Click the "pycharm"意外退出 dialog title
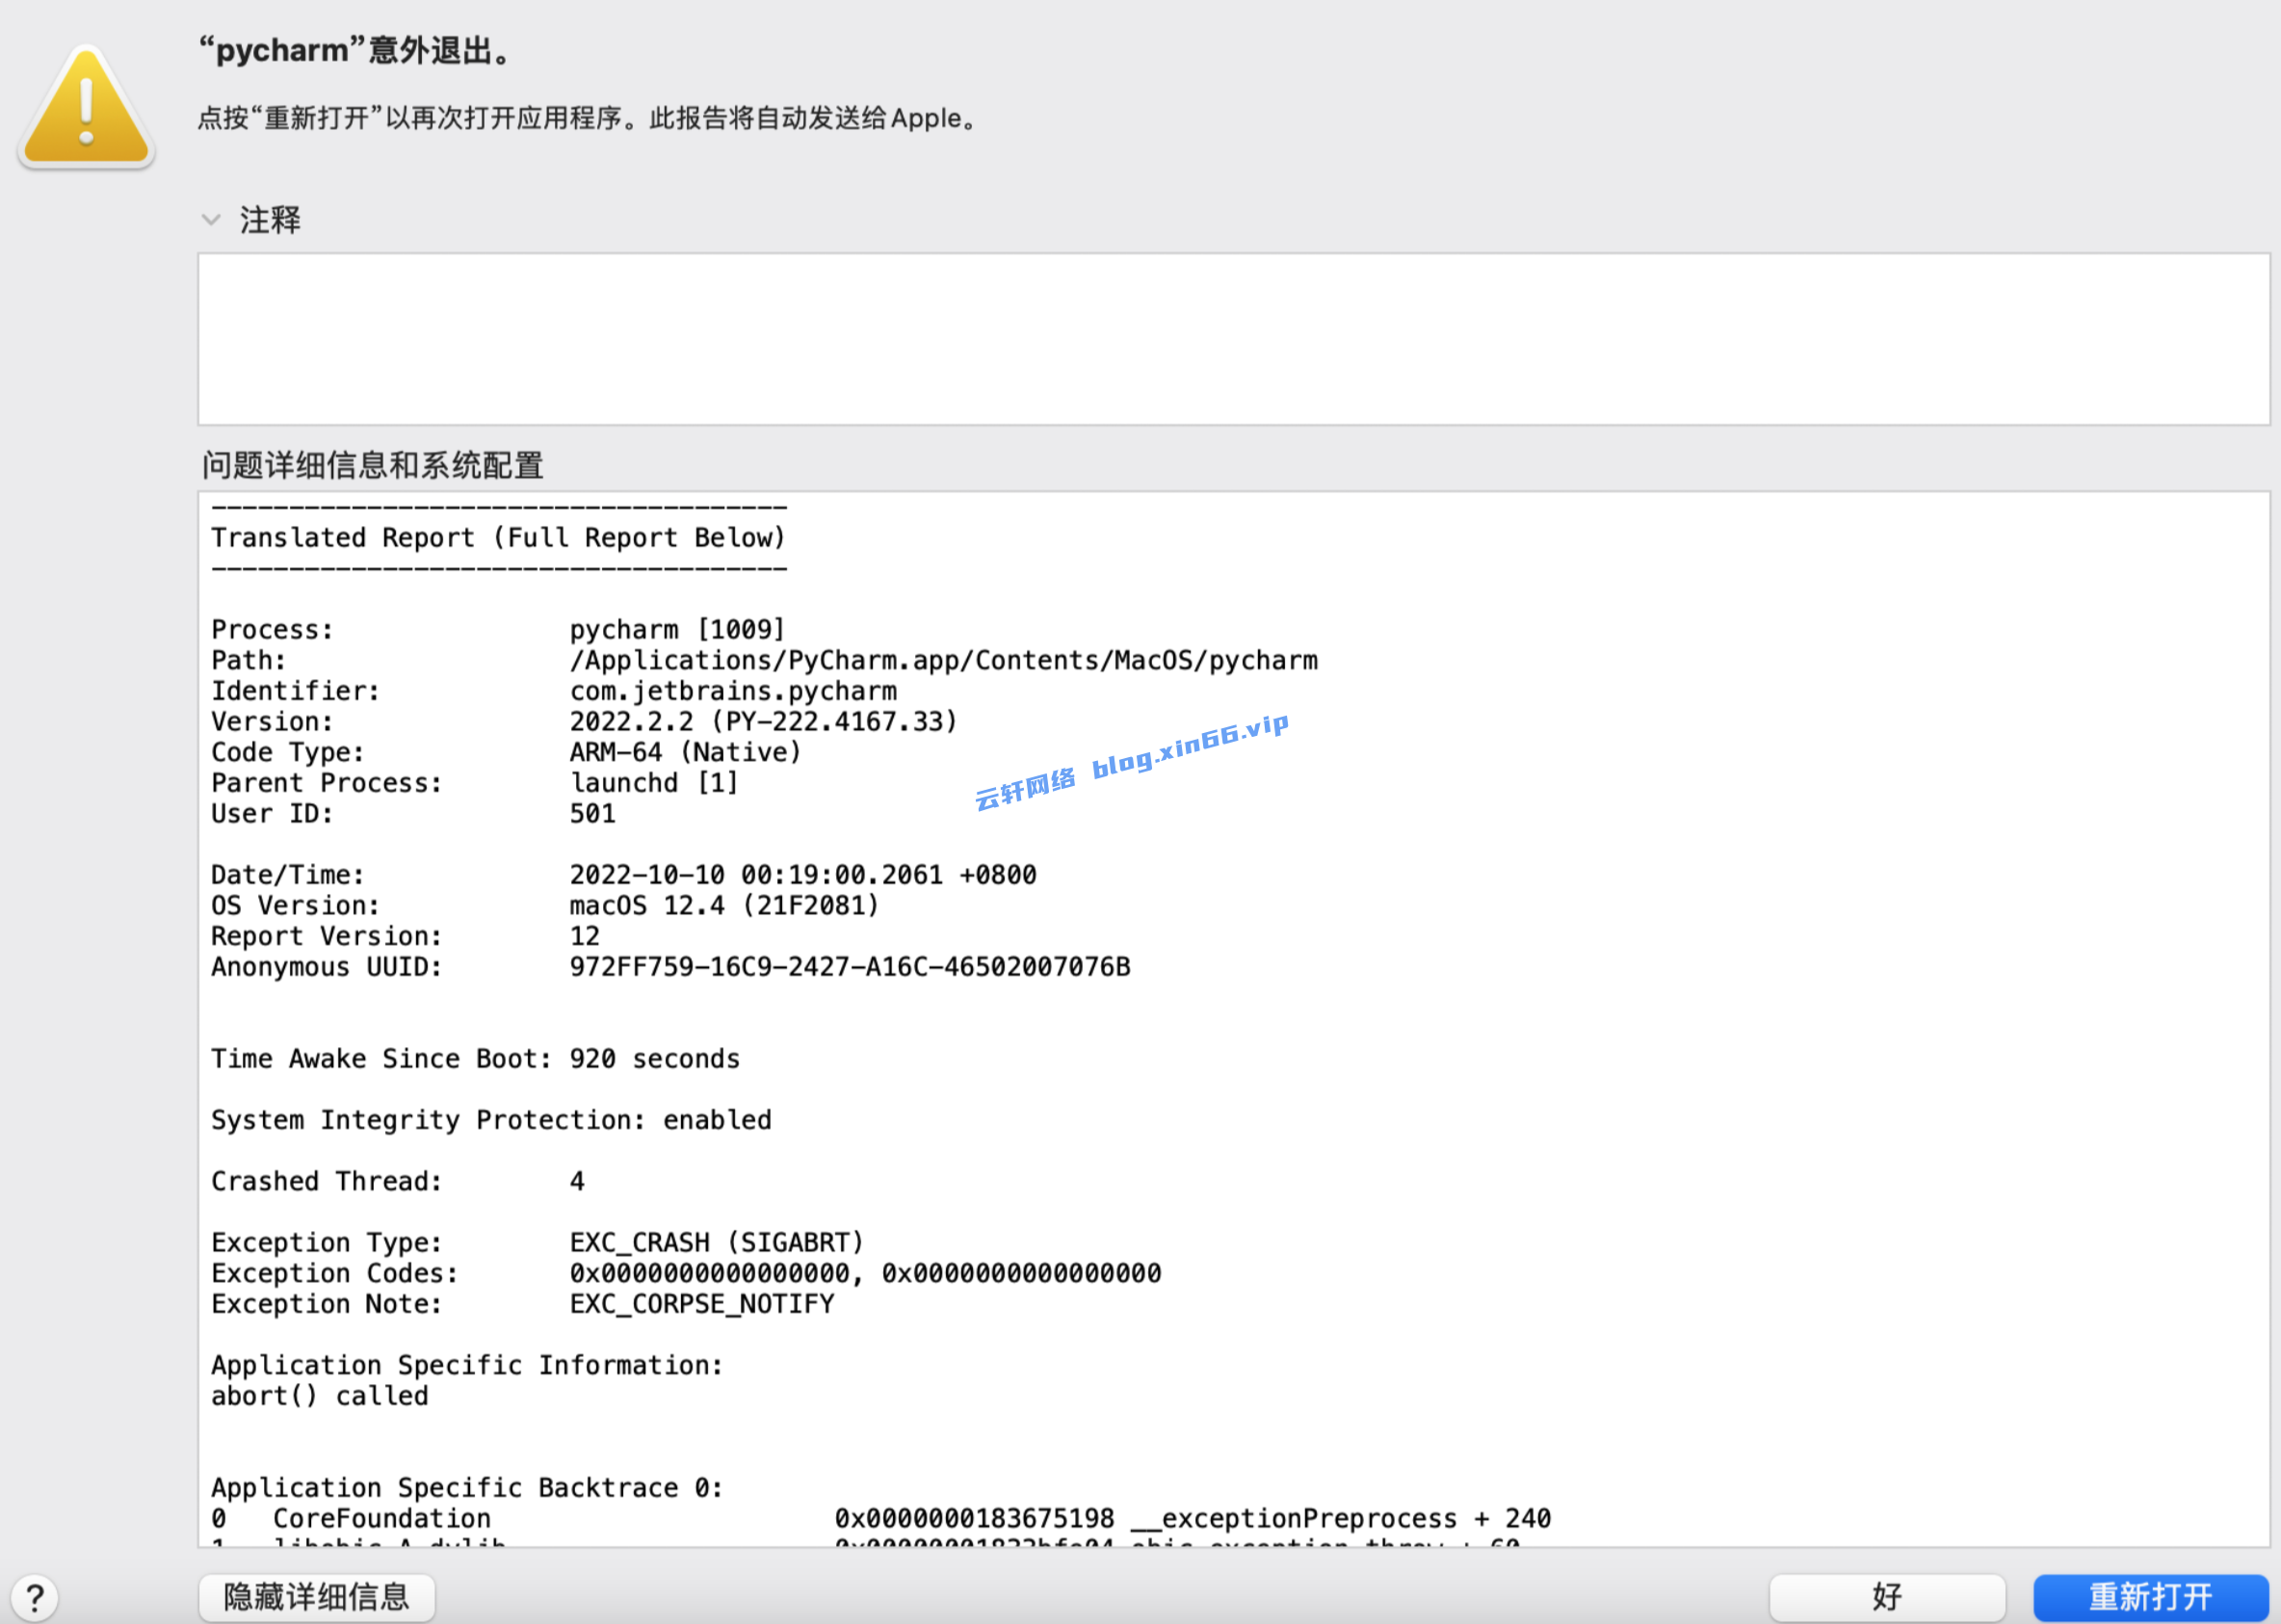2281x1624 pixels. (356, 50)
